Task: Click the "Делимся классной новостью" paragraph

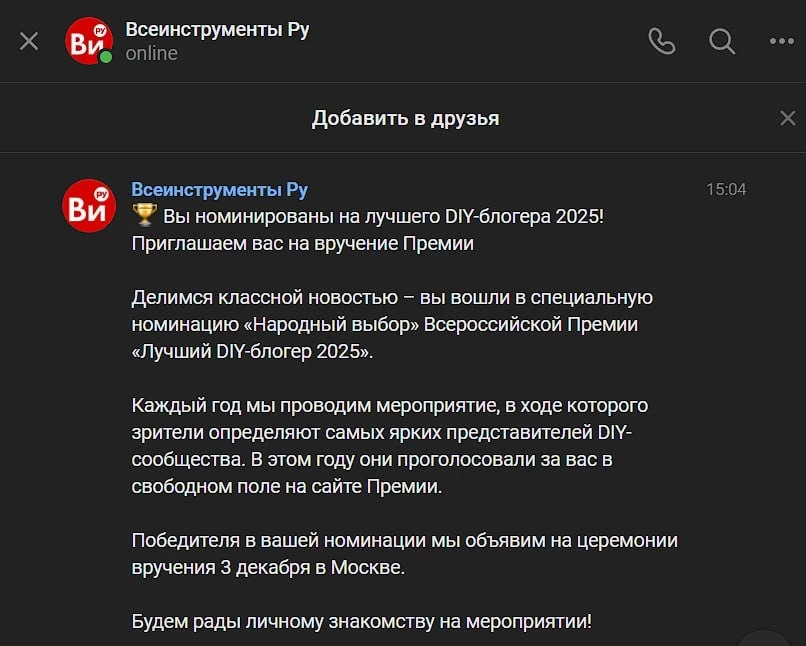Action: coord(392,324)
